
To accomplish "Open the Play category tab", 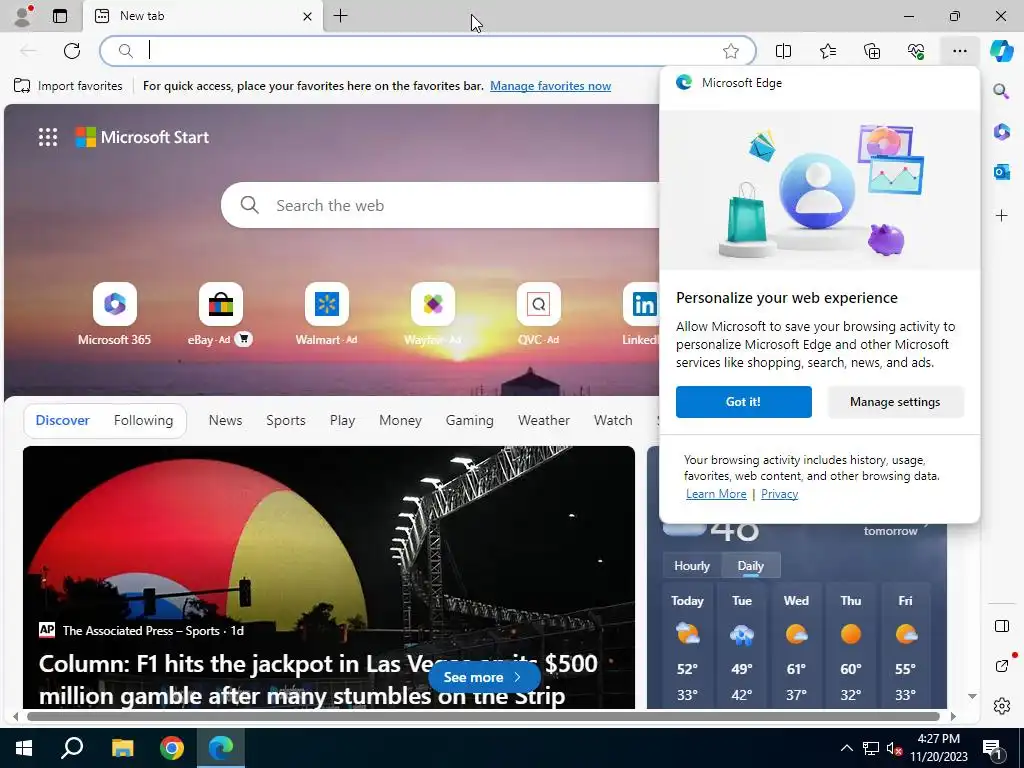I will (x=342, y=420).
